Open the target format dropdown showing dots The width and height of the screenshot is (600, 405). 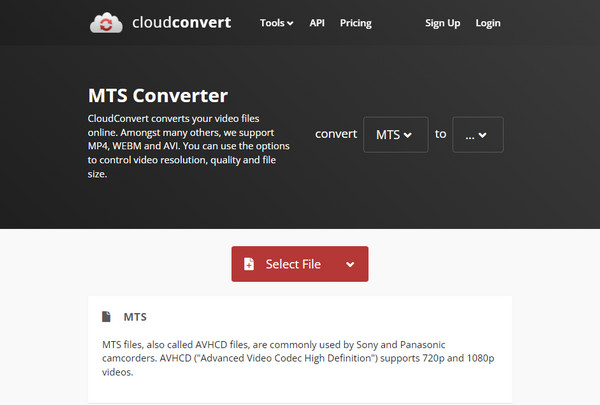478,134
